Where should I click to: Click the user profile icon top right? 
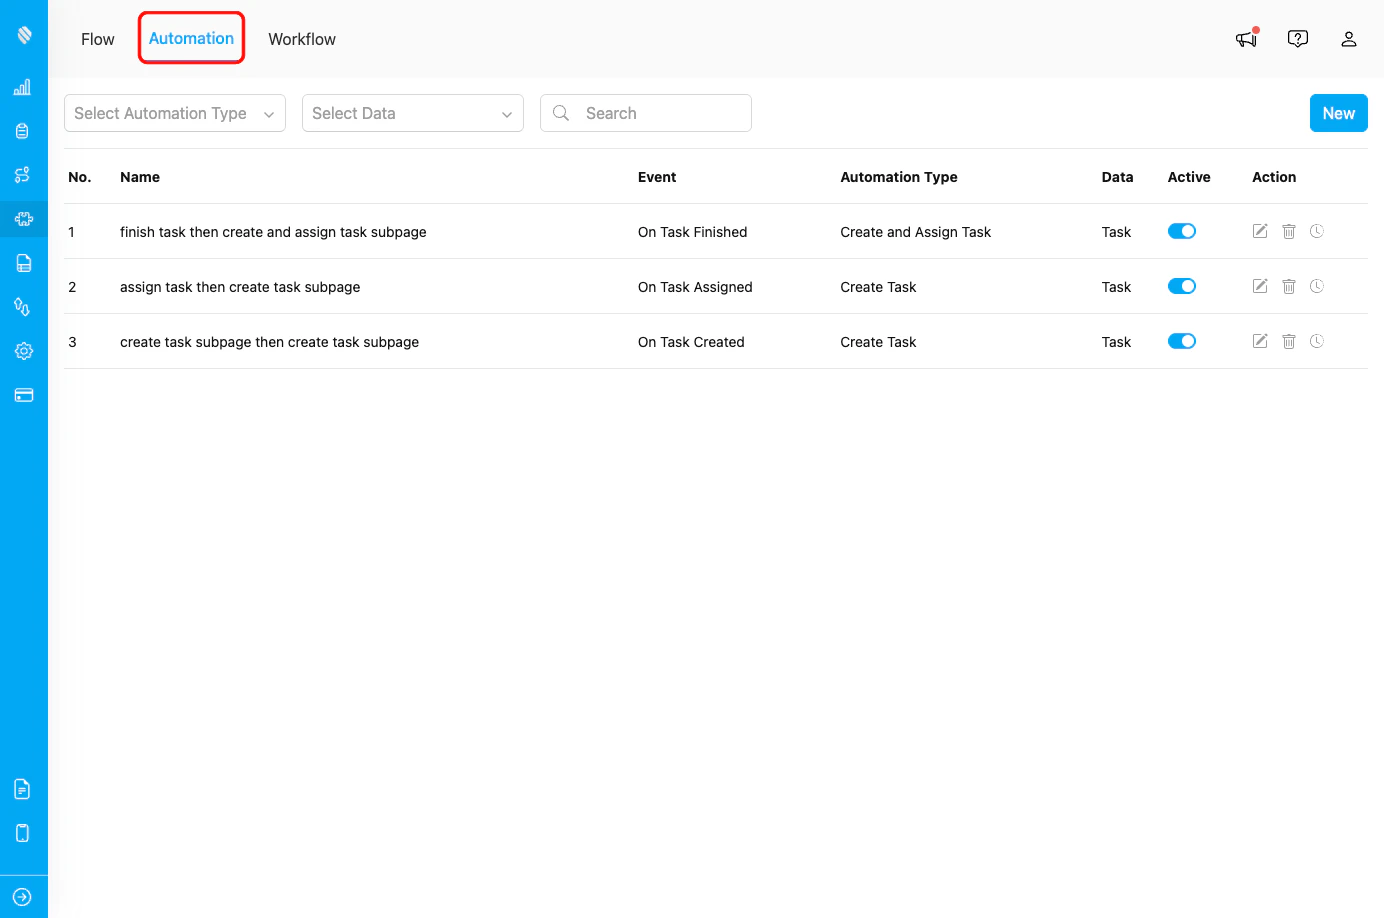pos(1349,38)
